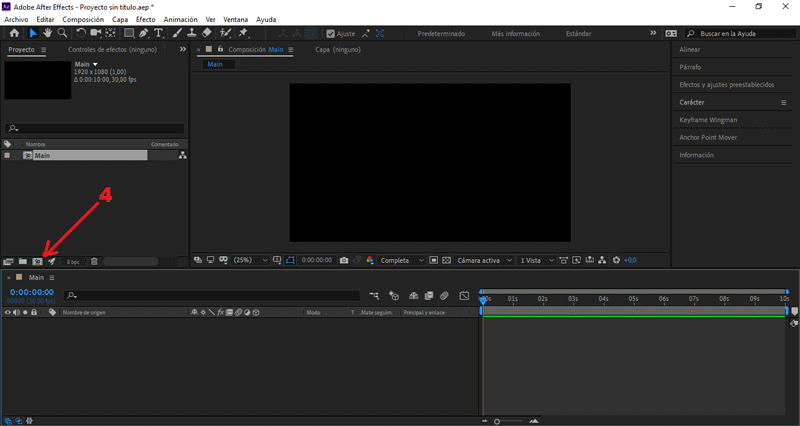The image size is (800, 426).
Task: Select the Zoom magnifier tool
Action: pyautogui.click(x=62, y=33)
